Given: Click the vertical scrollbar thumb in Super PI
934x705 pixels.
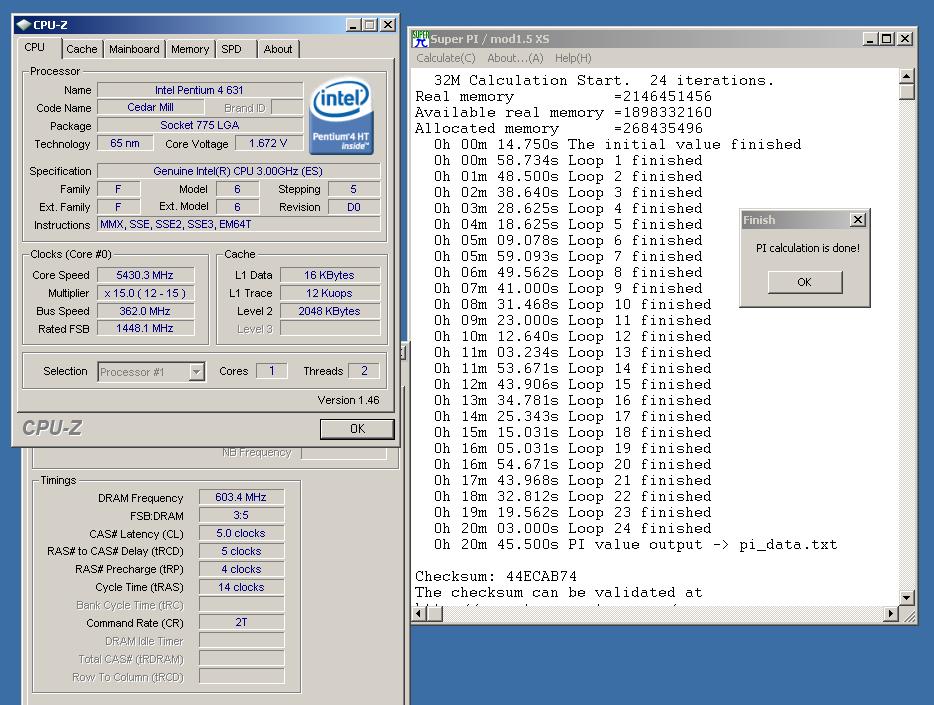Looking at the screenshot, I should pyautogui.click(x=906, y=92).
